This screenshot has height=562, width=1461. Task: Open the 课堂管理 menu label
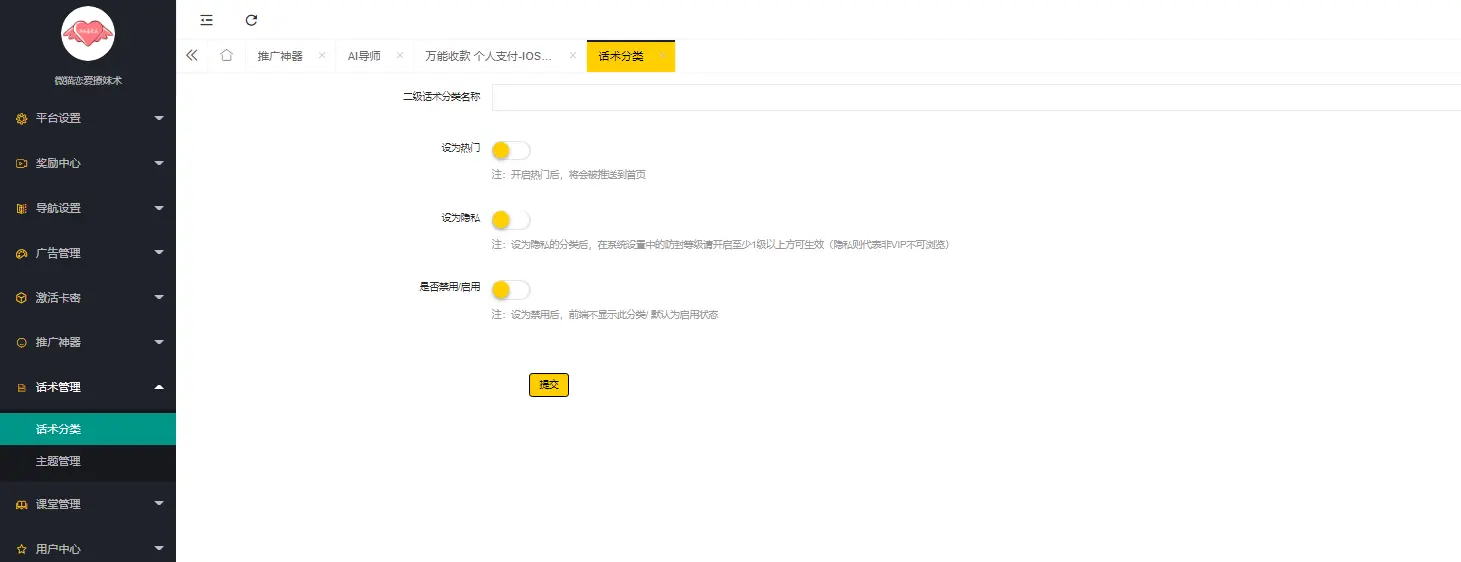point(58,505)
